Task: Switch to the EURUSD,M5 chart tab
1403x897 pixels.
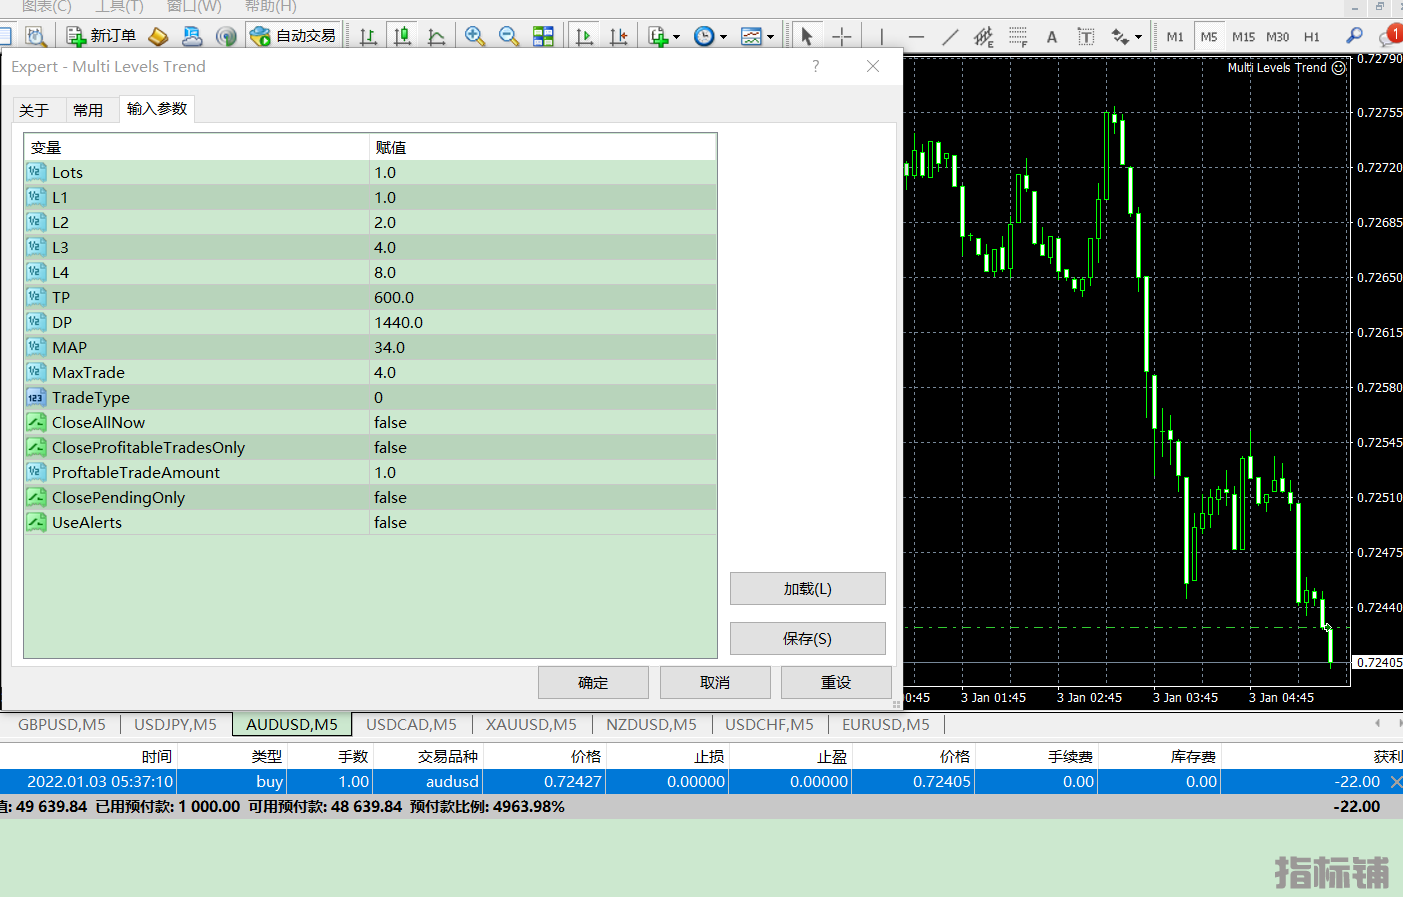Action: coord(886,724)
